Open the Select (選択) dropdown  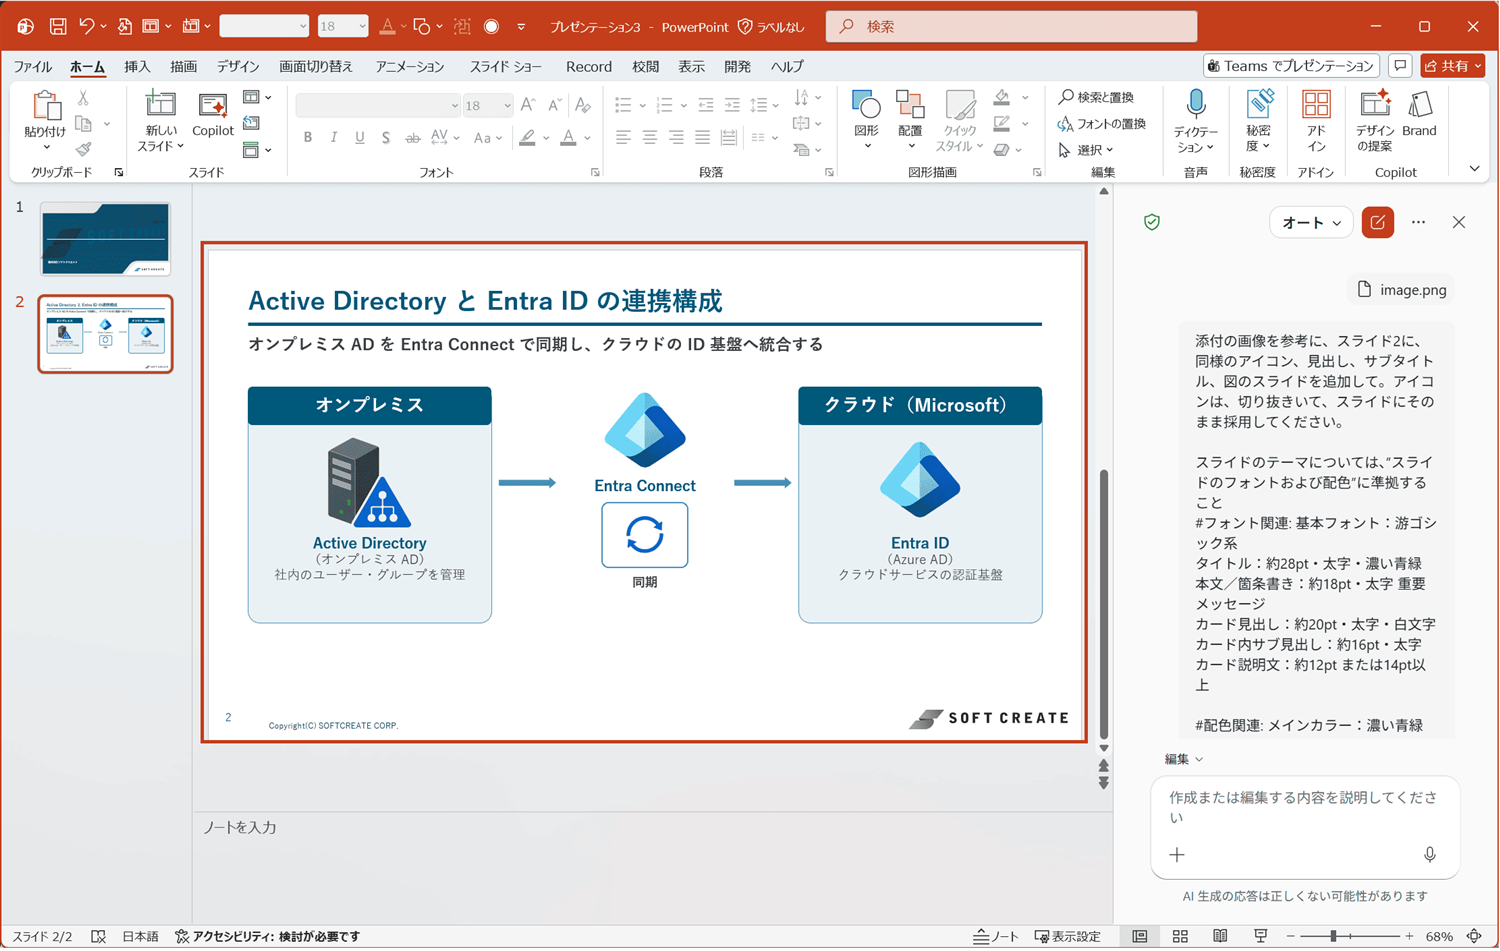coord(1086,150)
